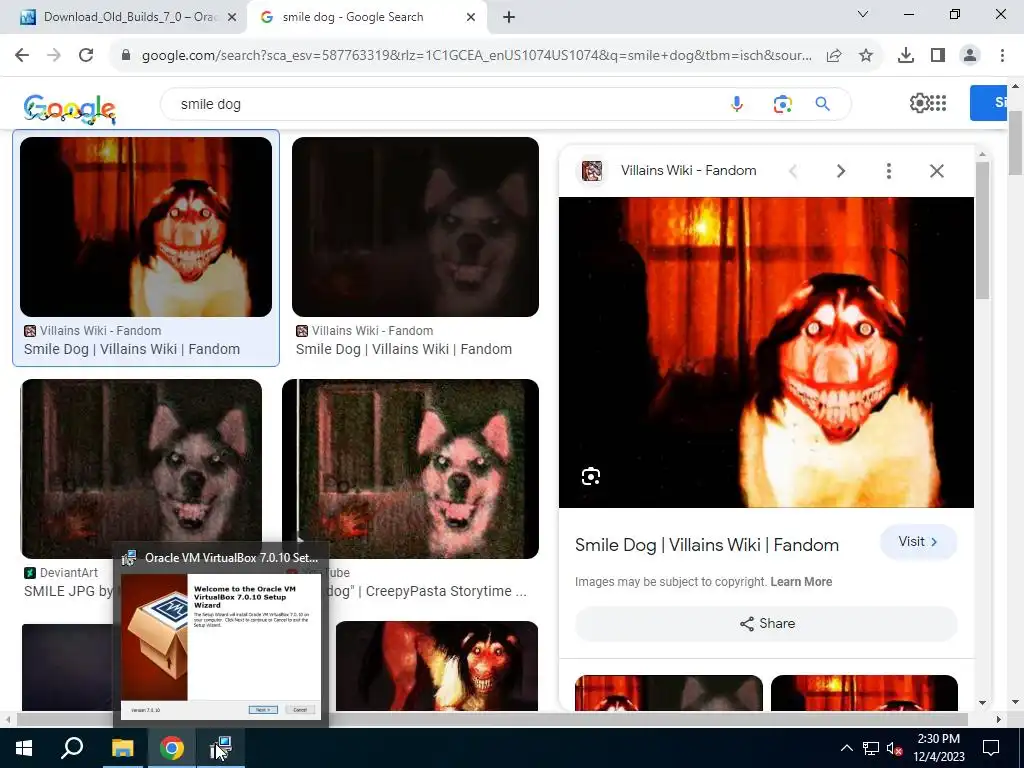
Task: Select the VirtualBox setup taskbar icon
Action: coord(221,748)
